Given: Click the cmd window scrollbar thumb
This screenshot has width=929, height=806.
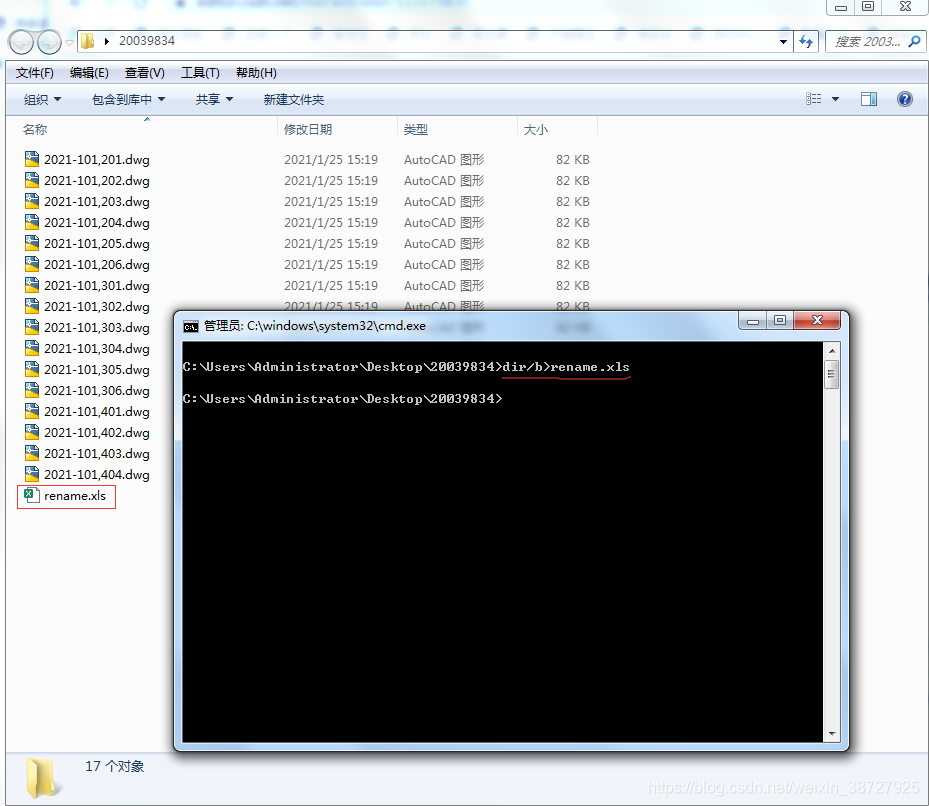Looking at the screenshot, I should point(832,373).
